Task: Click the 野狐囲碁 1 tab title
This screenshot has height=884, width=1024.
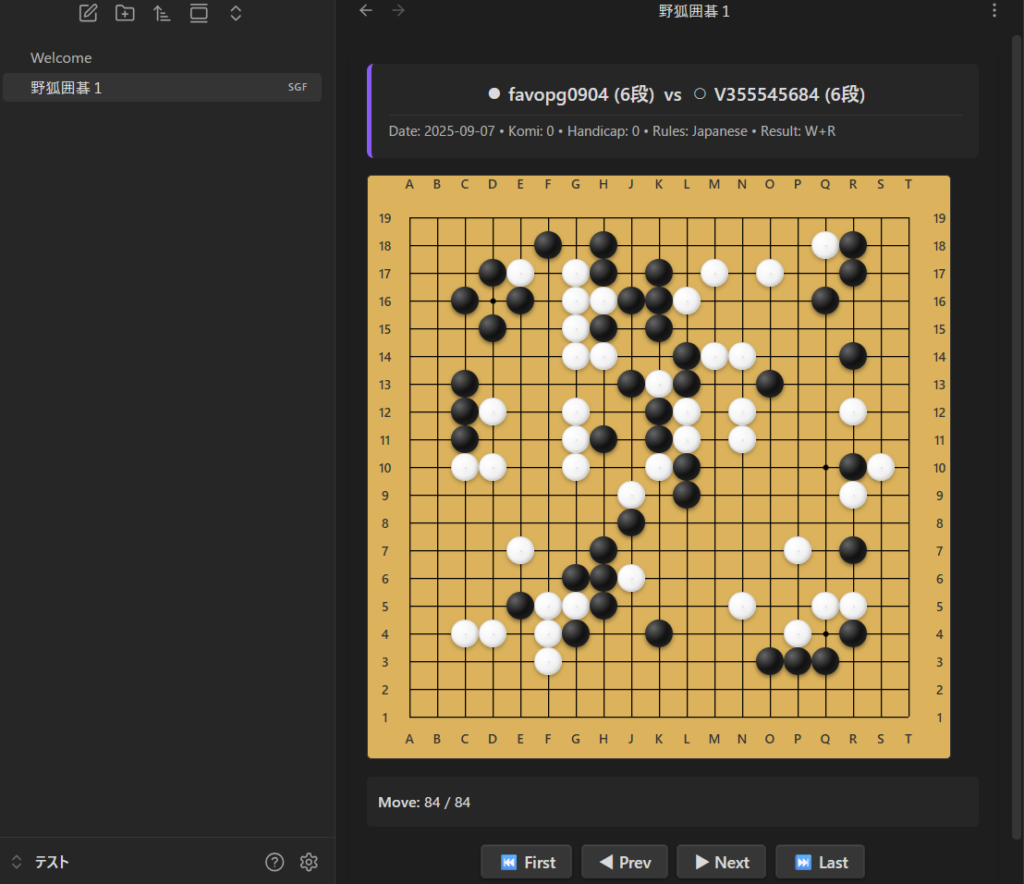Action: point(694,11)
